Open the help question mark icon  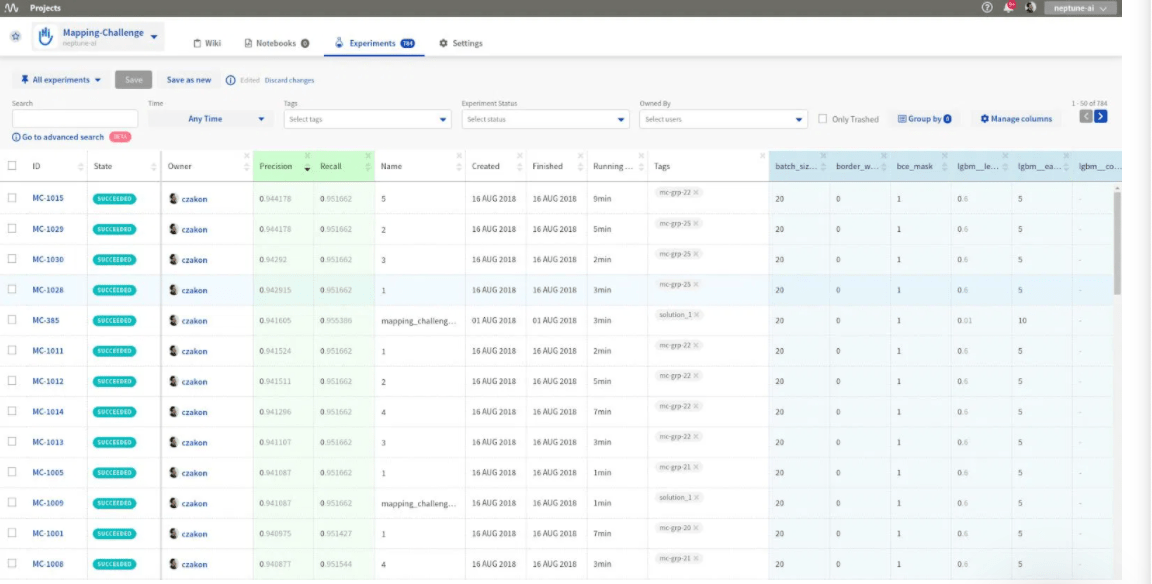pyautogui.click(x=987, y=7)
